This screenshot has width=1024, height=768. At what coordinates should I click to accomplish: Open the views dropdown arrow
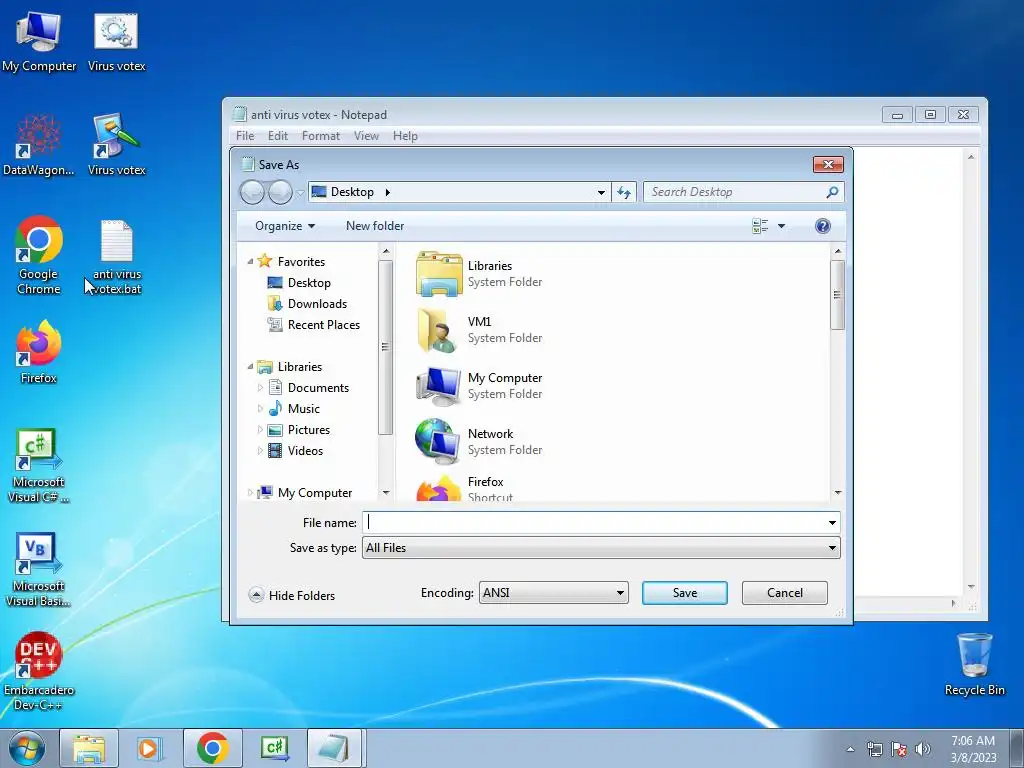coord(781,226)
